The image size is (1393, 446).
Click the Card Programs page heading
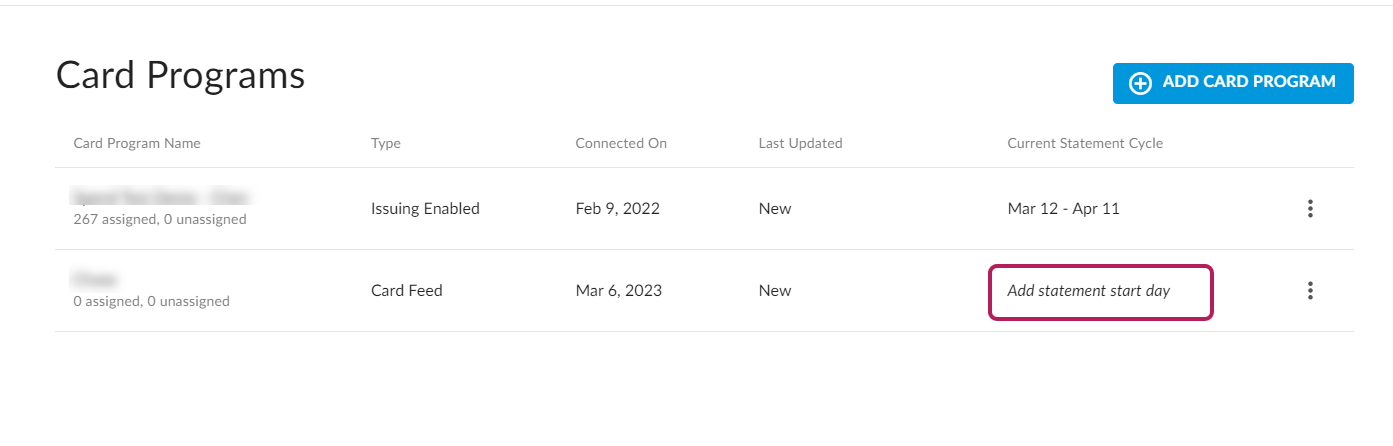coord(180,76)
